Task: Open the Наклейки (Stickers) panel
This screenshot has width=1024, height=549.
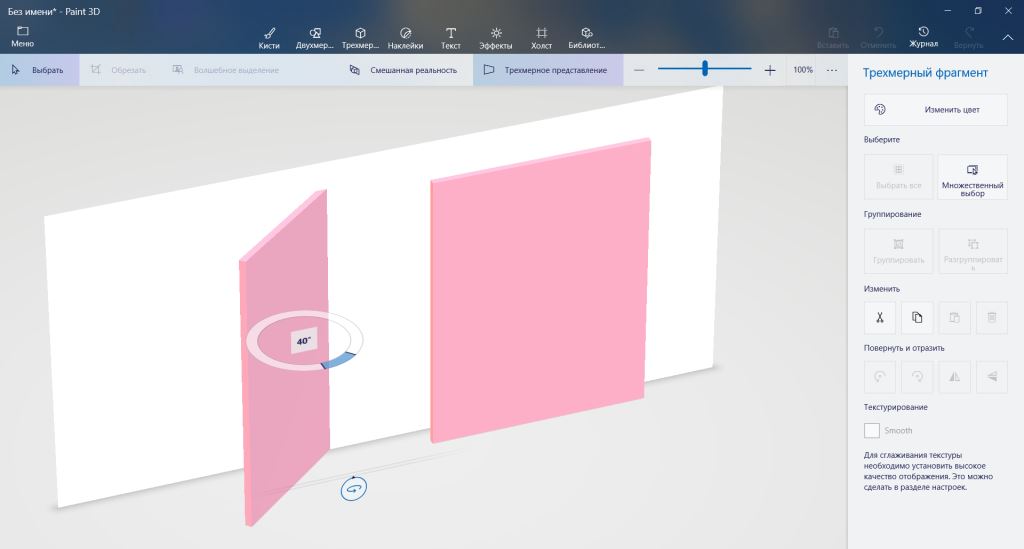Action: (405, 37)
